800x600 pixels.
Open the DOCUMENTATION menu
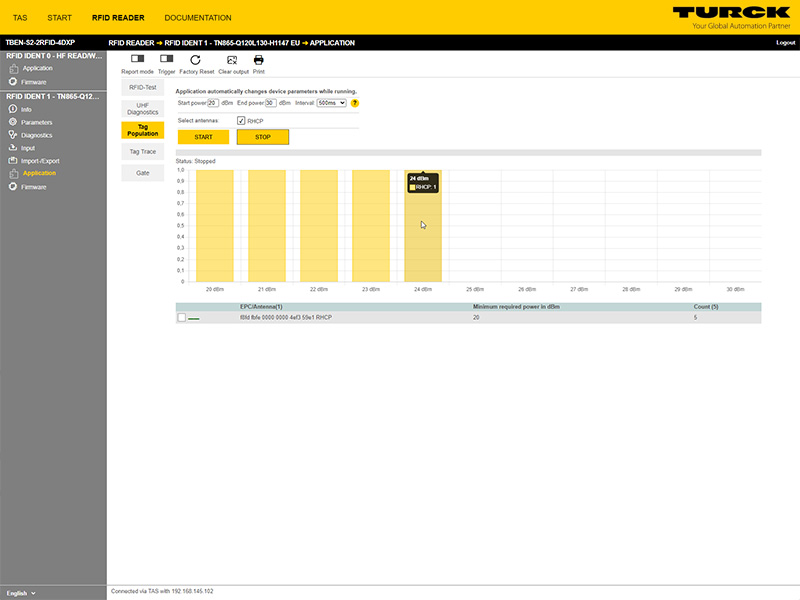click(198, 18)
